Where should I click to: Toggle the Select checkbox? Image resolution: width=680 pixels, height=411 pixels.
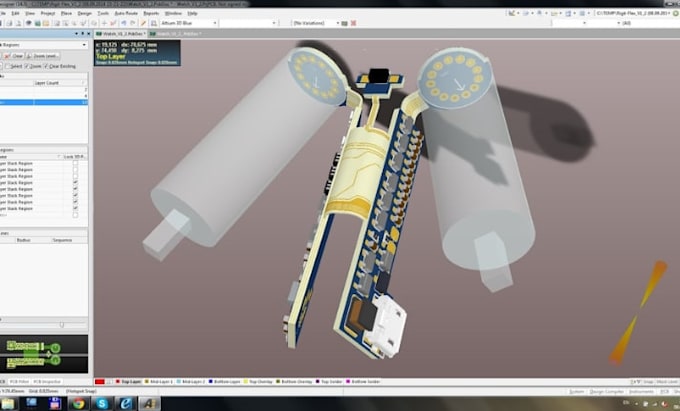pyautogui.click(x=7, y=66)
